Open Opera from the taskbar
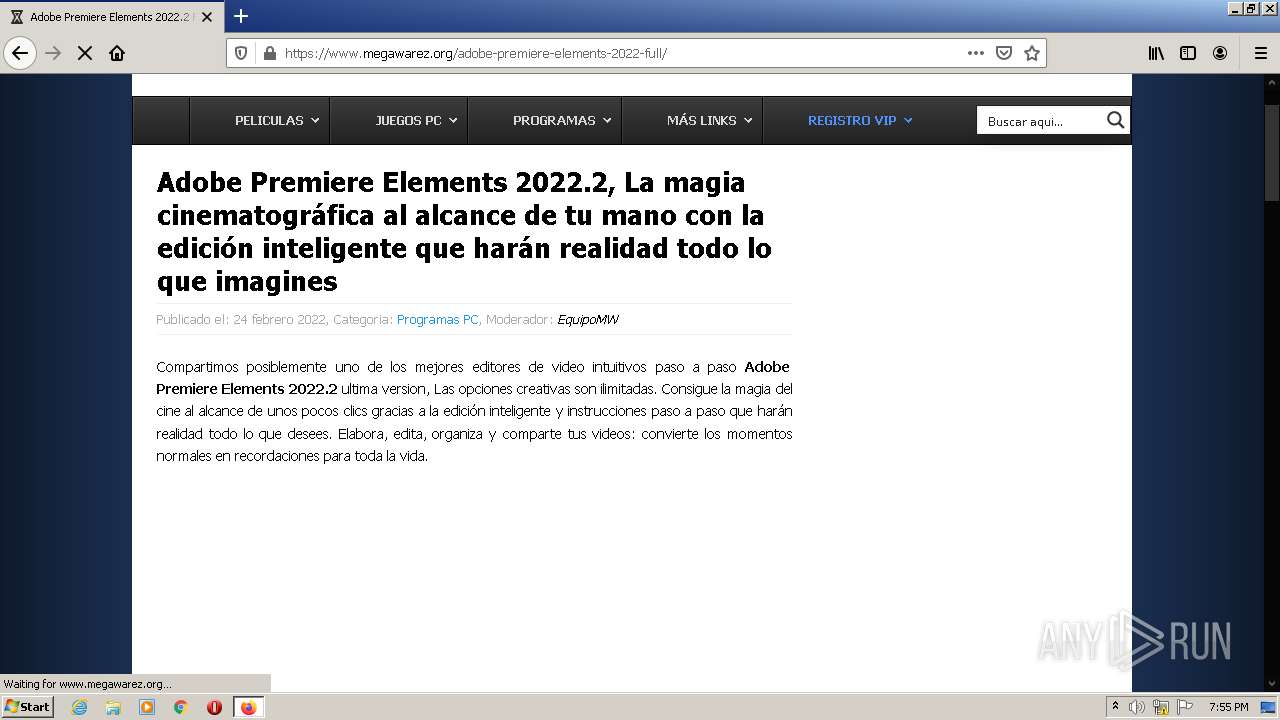1280x720 pixels. pos(214,707)
